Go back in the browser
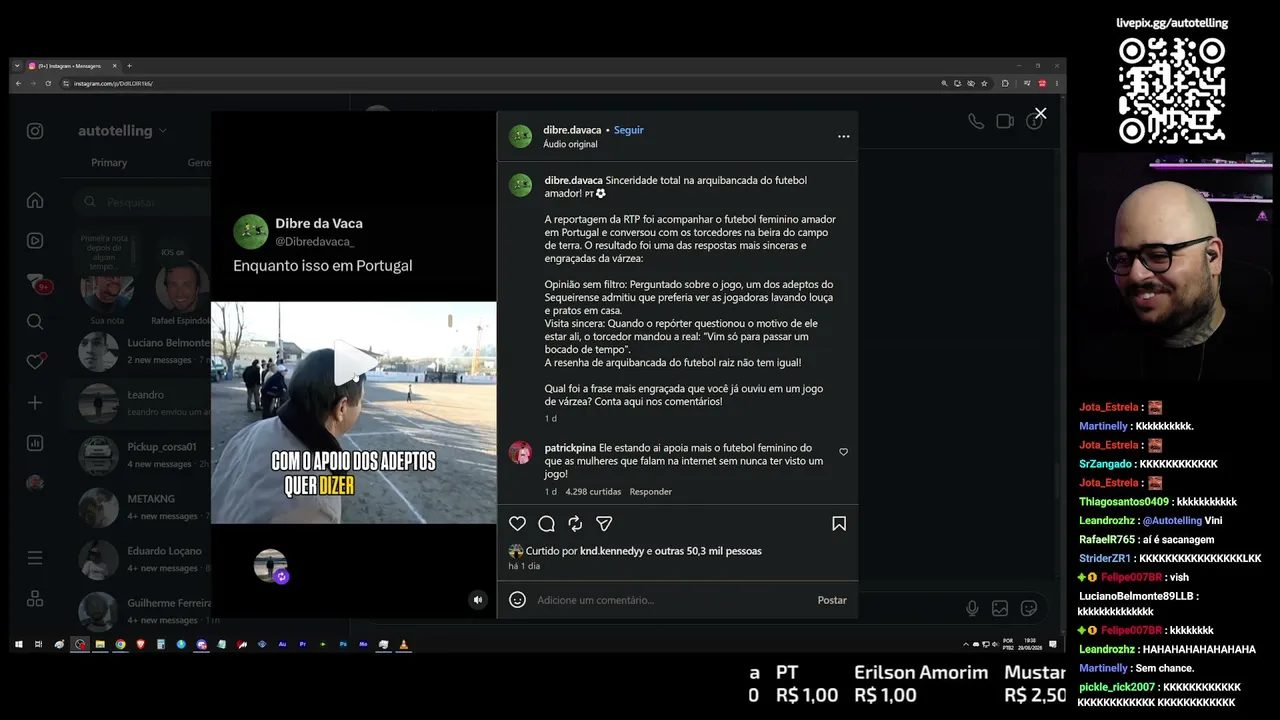The image size is (1280, 720). [18, 83]
